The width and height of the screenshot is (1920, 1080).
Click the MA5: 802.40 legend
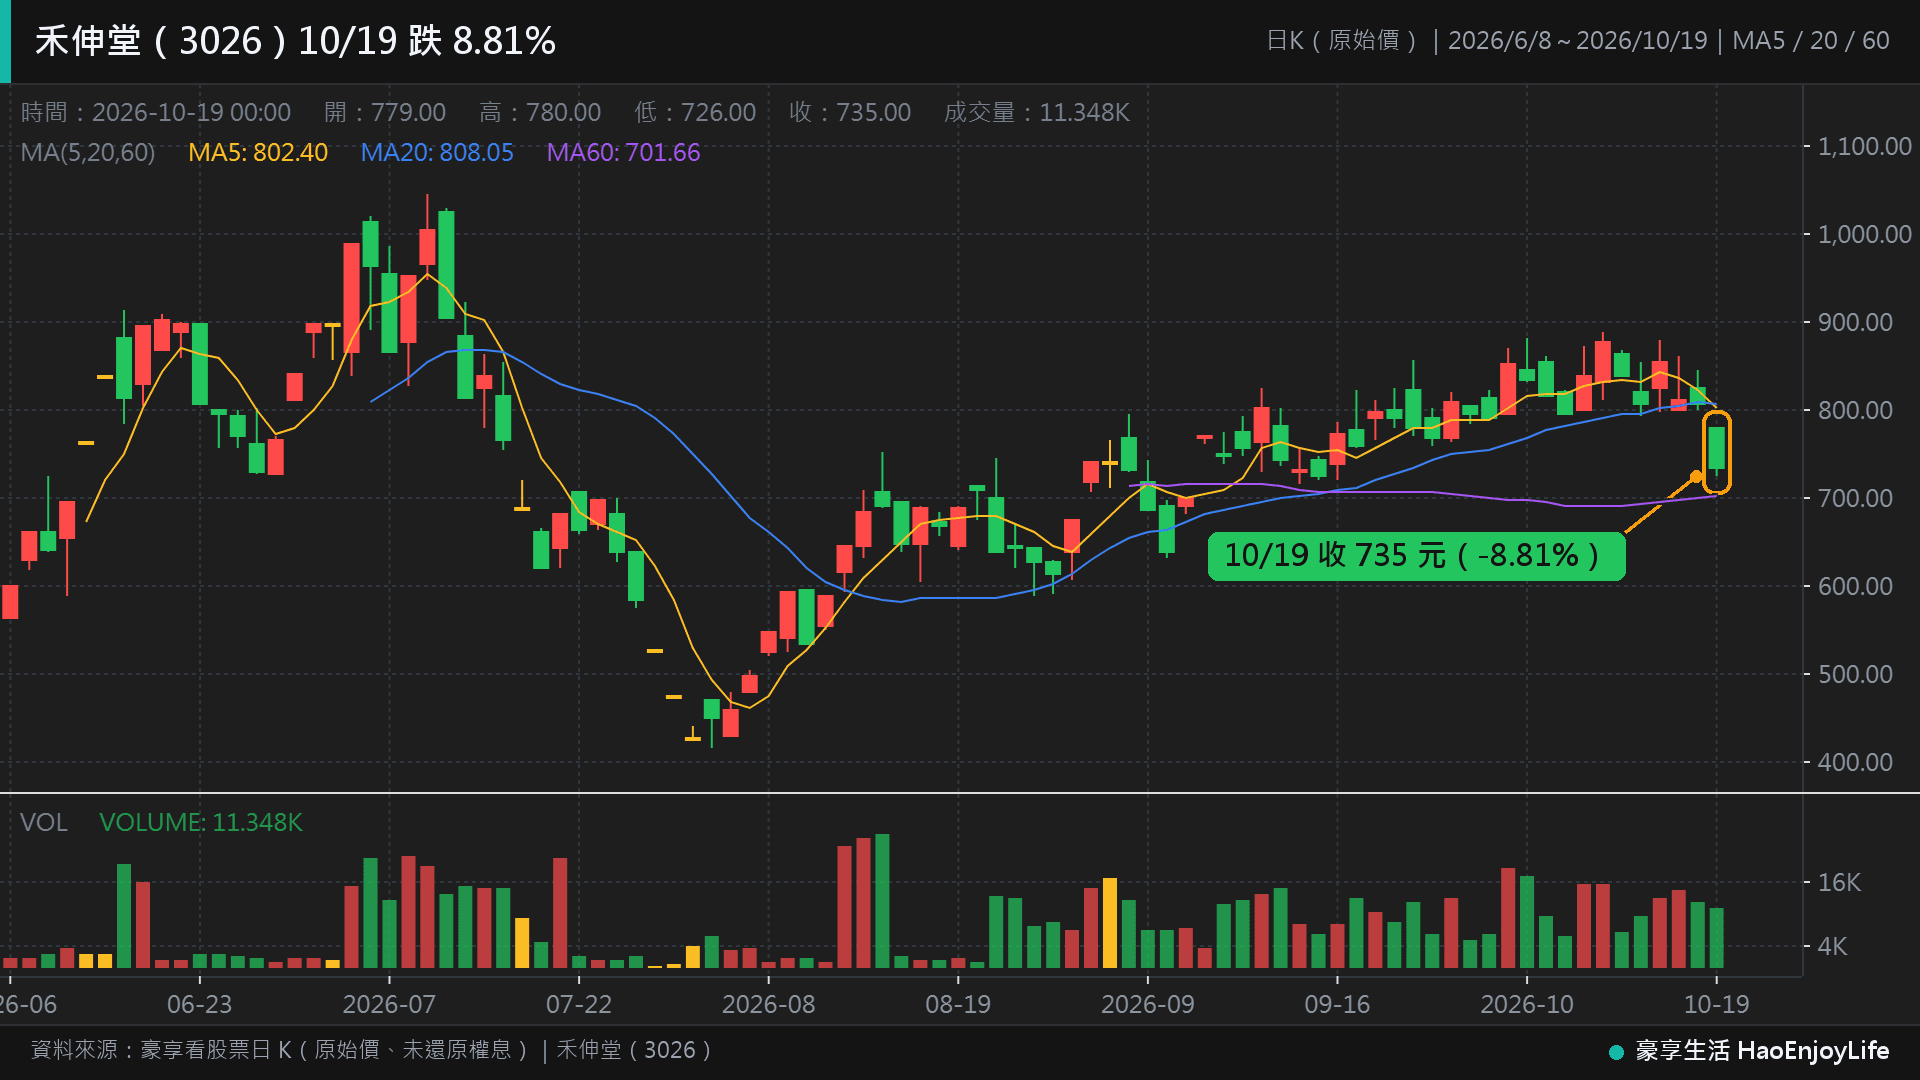pyautogui.click(x=258, y=152)
